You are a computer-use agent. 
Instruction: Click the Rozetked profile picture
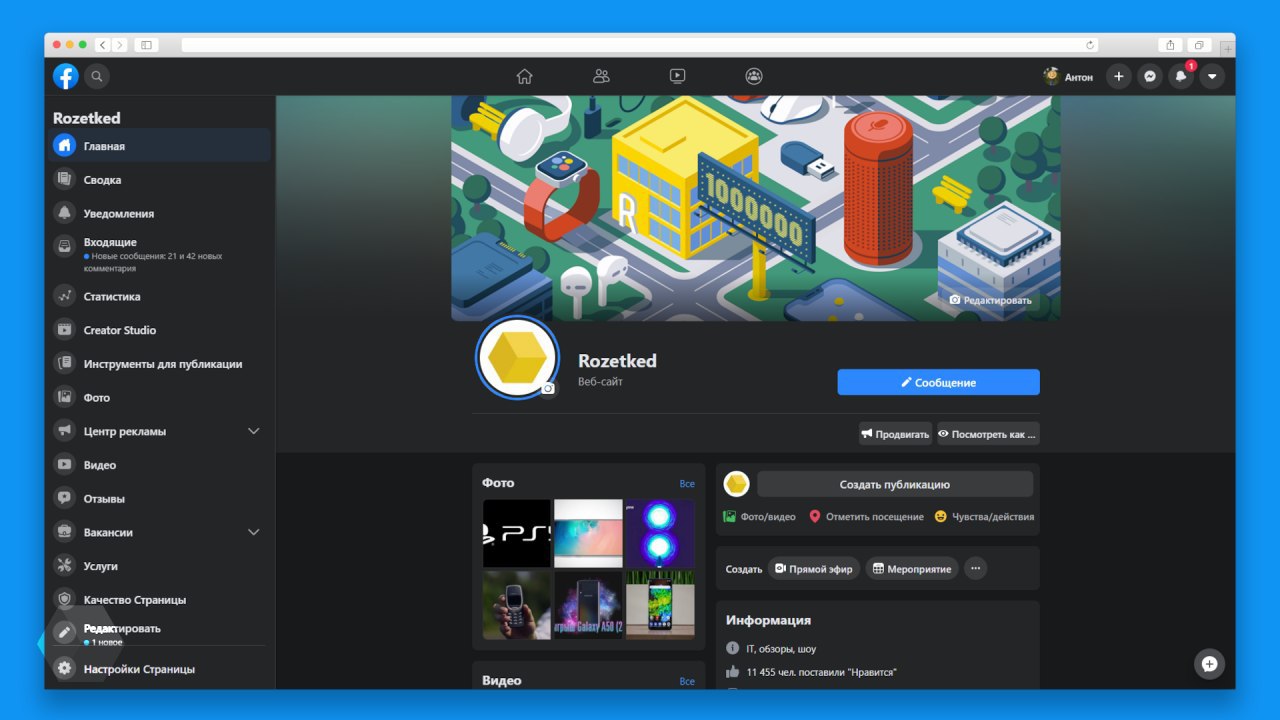pyautogui.click(x=517, y=358)
